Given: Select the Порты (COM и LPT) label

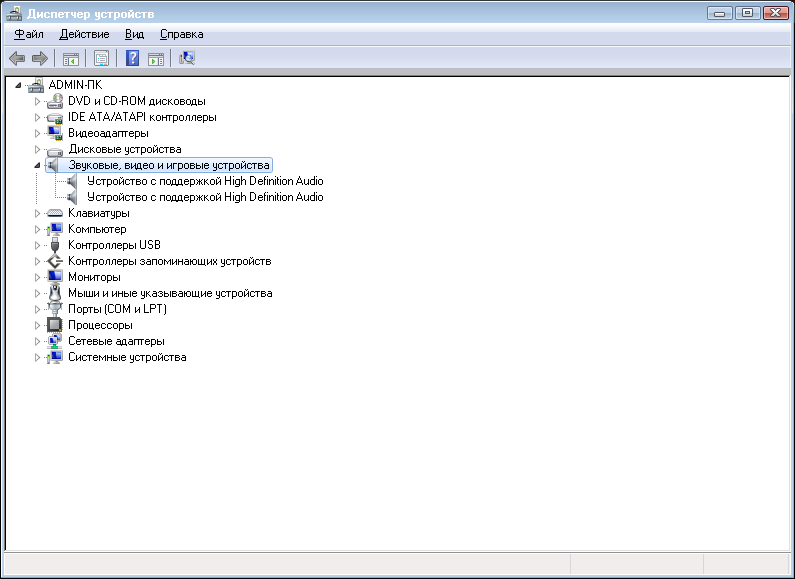Looking at the screenshot, I should (117, 309).
